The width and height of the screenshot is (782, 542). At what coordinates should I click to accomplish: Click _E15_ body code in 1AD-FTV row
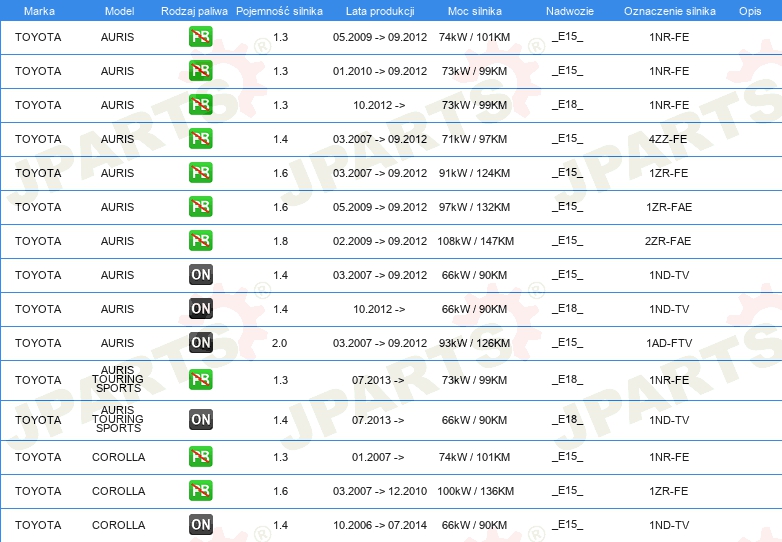tap(568, 343)
